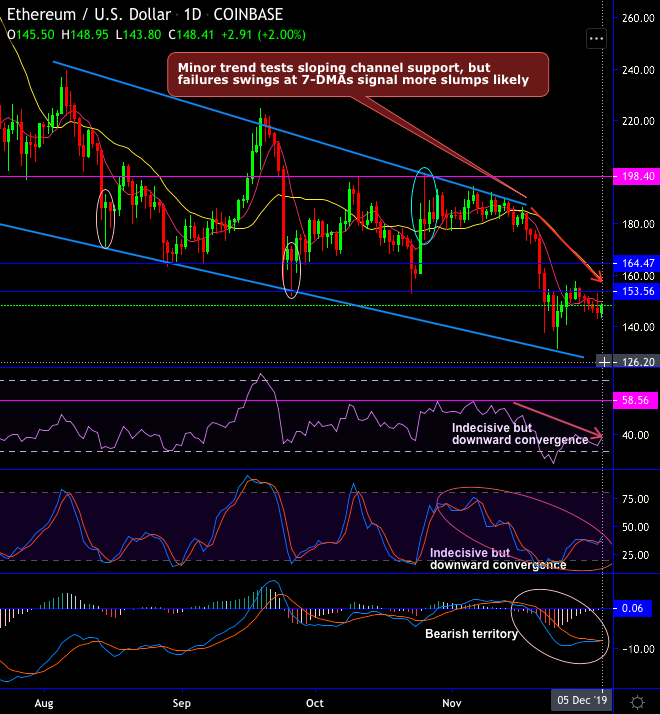Select the 1D interval label
The height and width of the screenshot is (714, 660).
pos(192,15)
